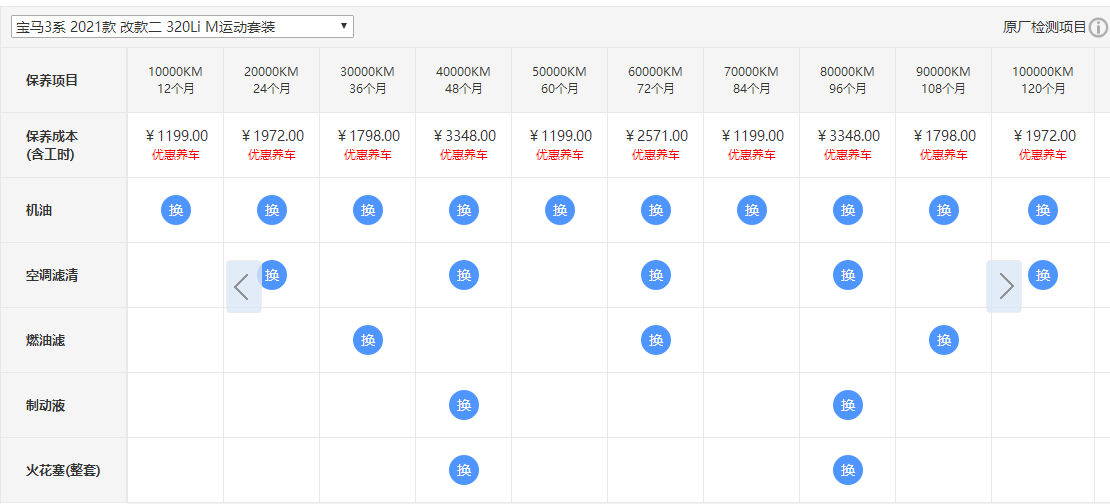The width and height of the screenshot is (1110, 504).
Task: Click 机油 换 icon under 100000KM
Action: pos(1043,210)
